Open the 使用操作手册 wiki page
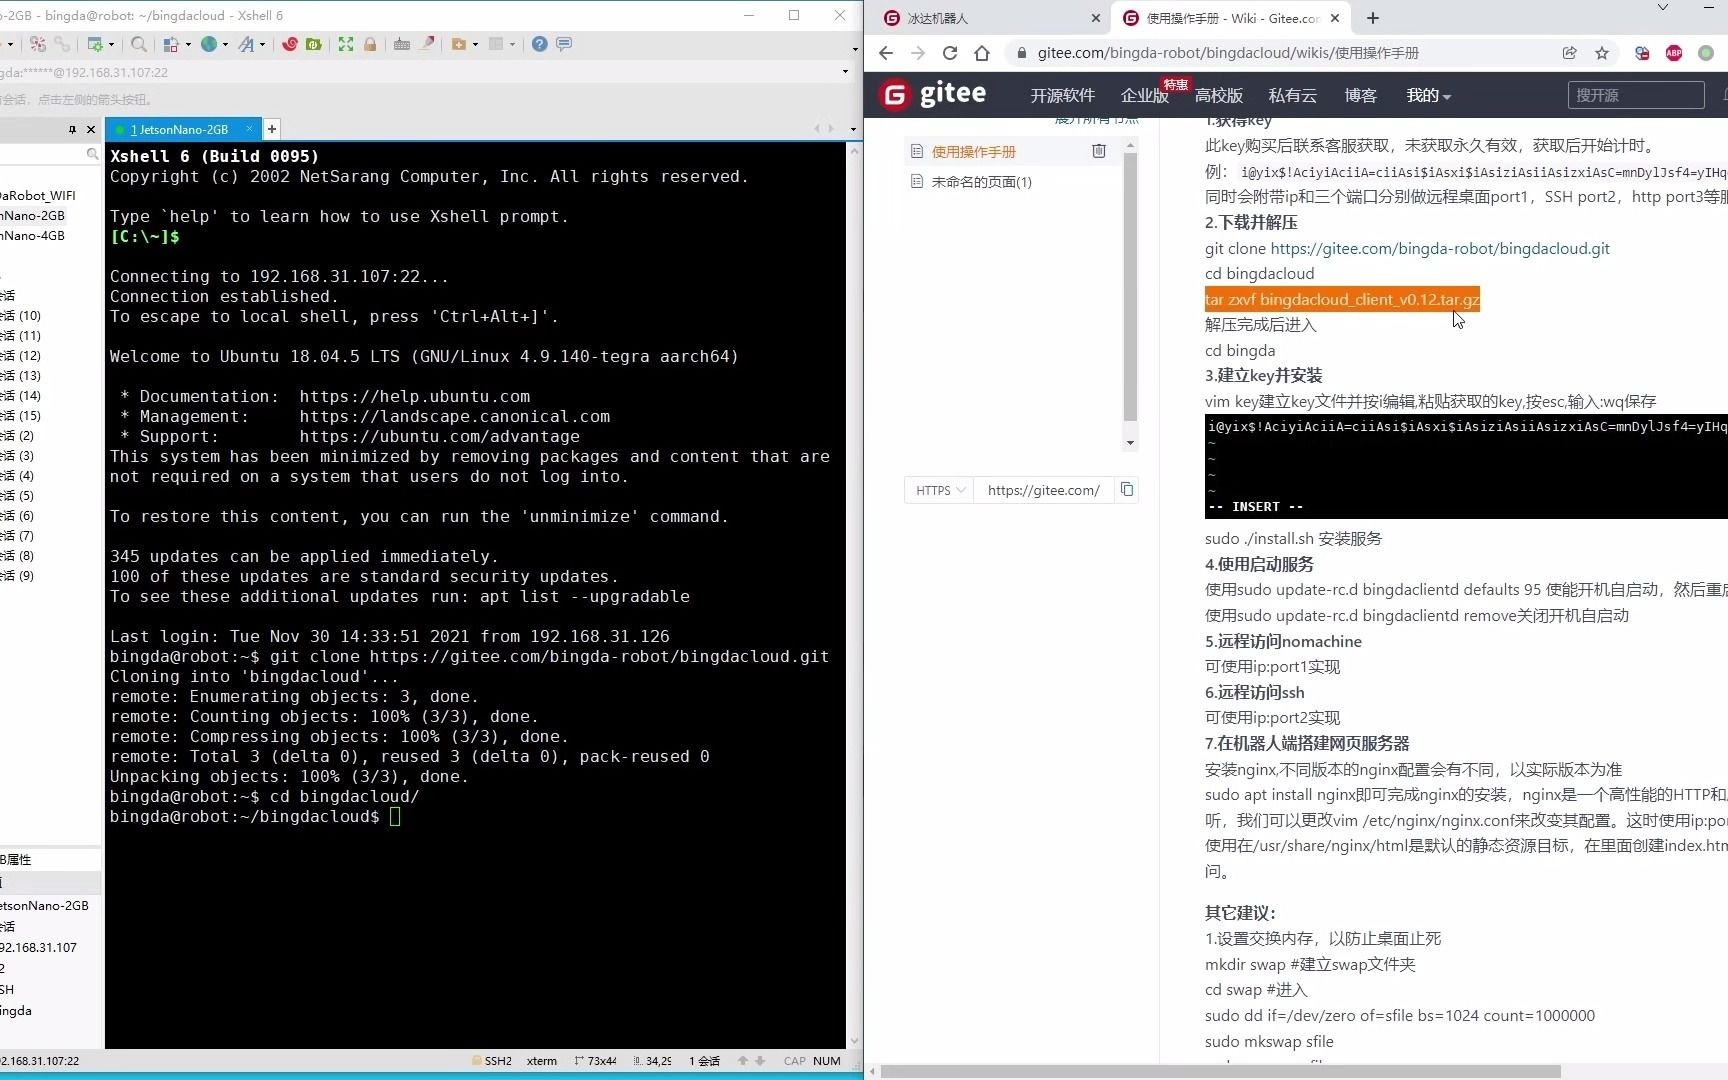 point(973,151)
